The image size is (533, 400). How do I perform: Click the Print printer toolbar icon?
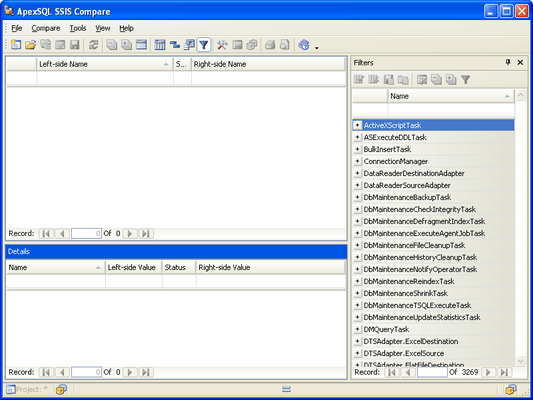coord(270,45)
